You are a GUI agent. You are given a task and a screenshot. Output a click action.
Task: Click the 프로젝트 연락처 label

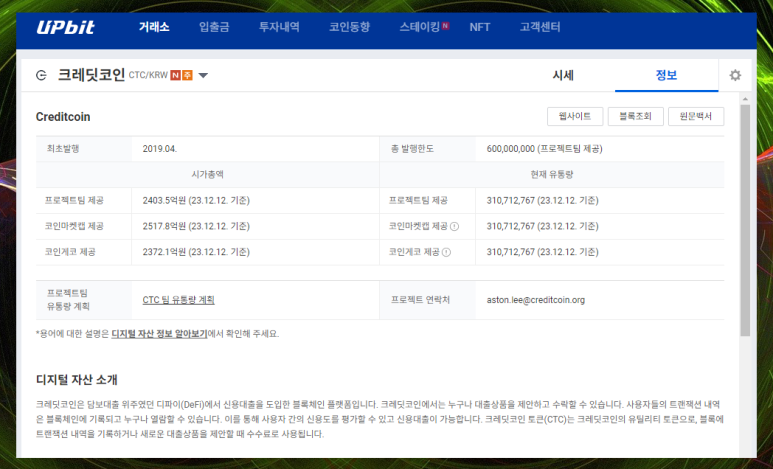(x=421, y=300)
